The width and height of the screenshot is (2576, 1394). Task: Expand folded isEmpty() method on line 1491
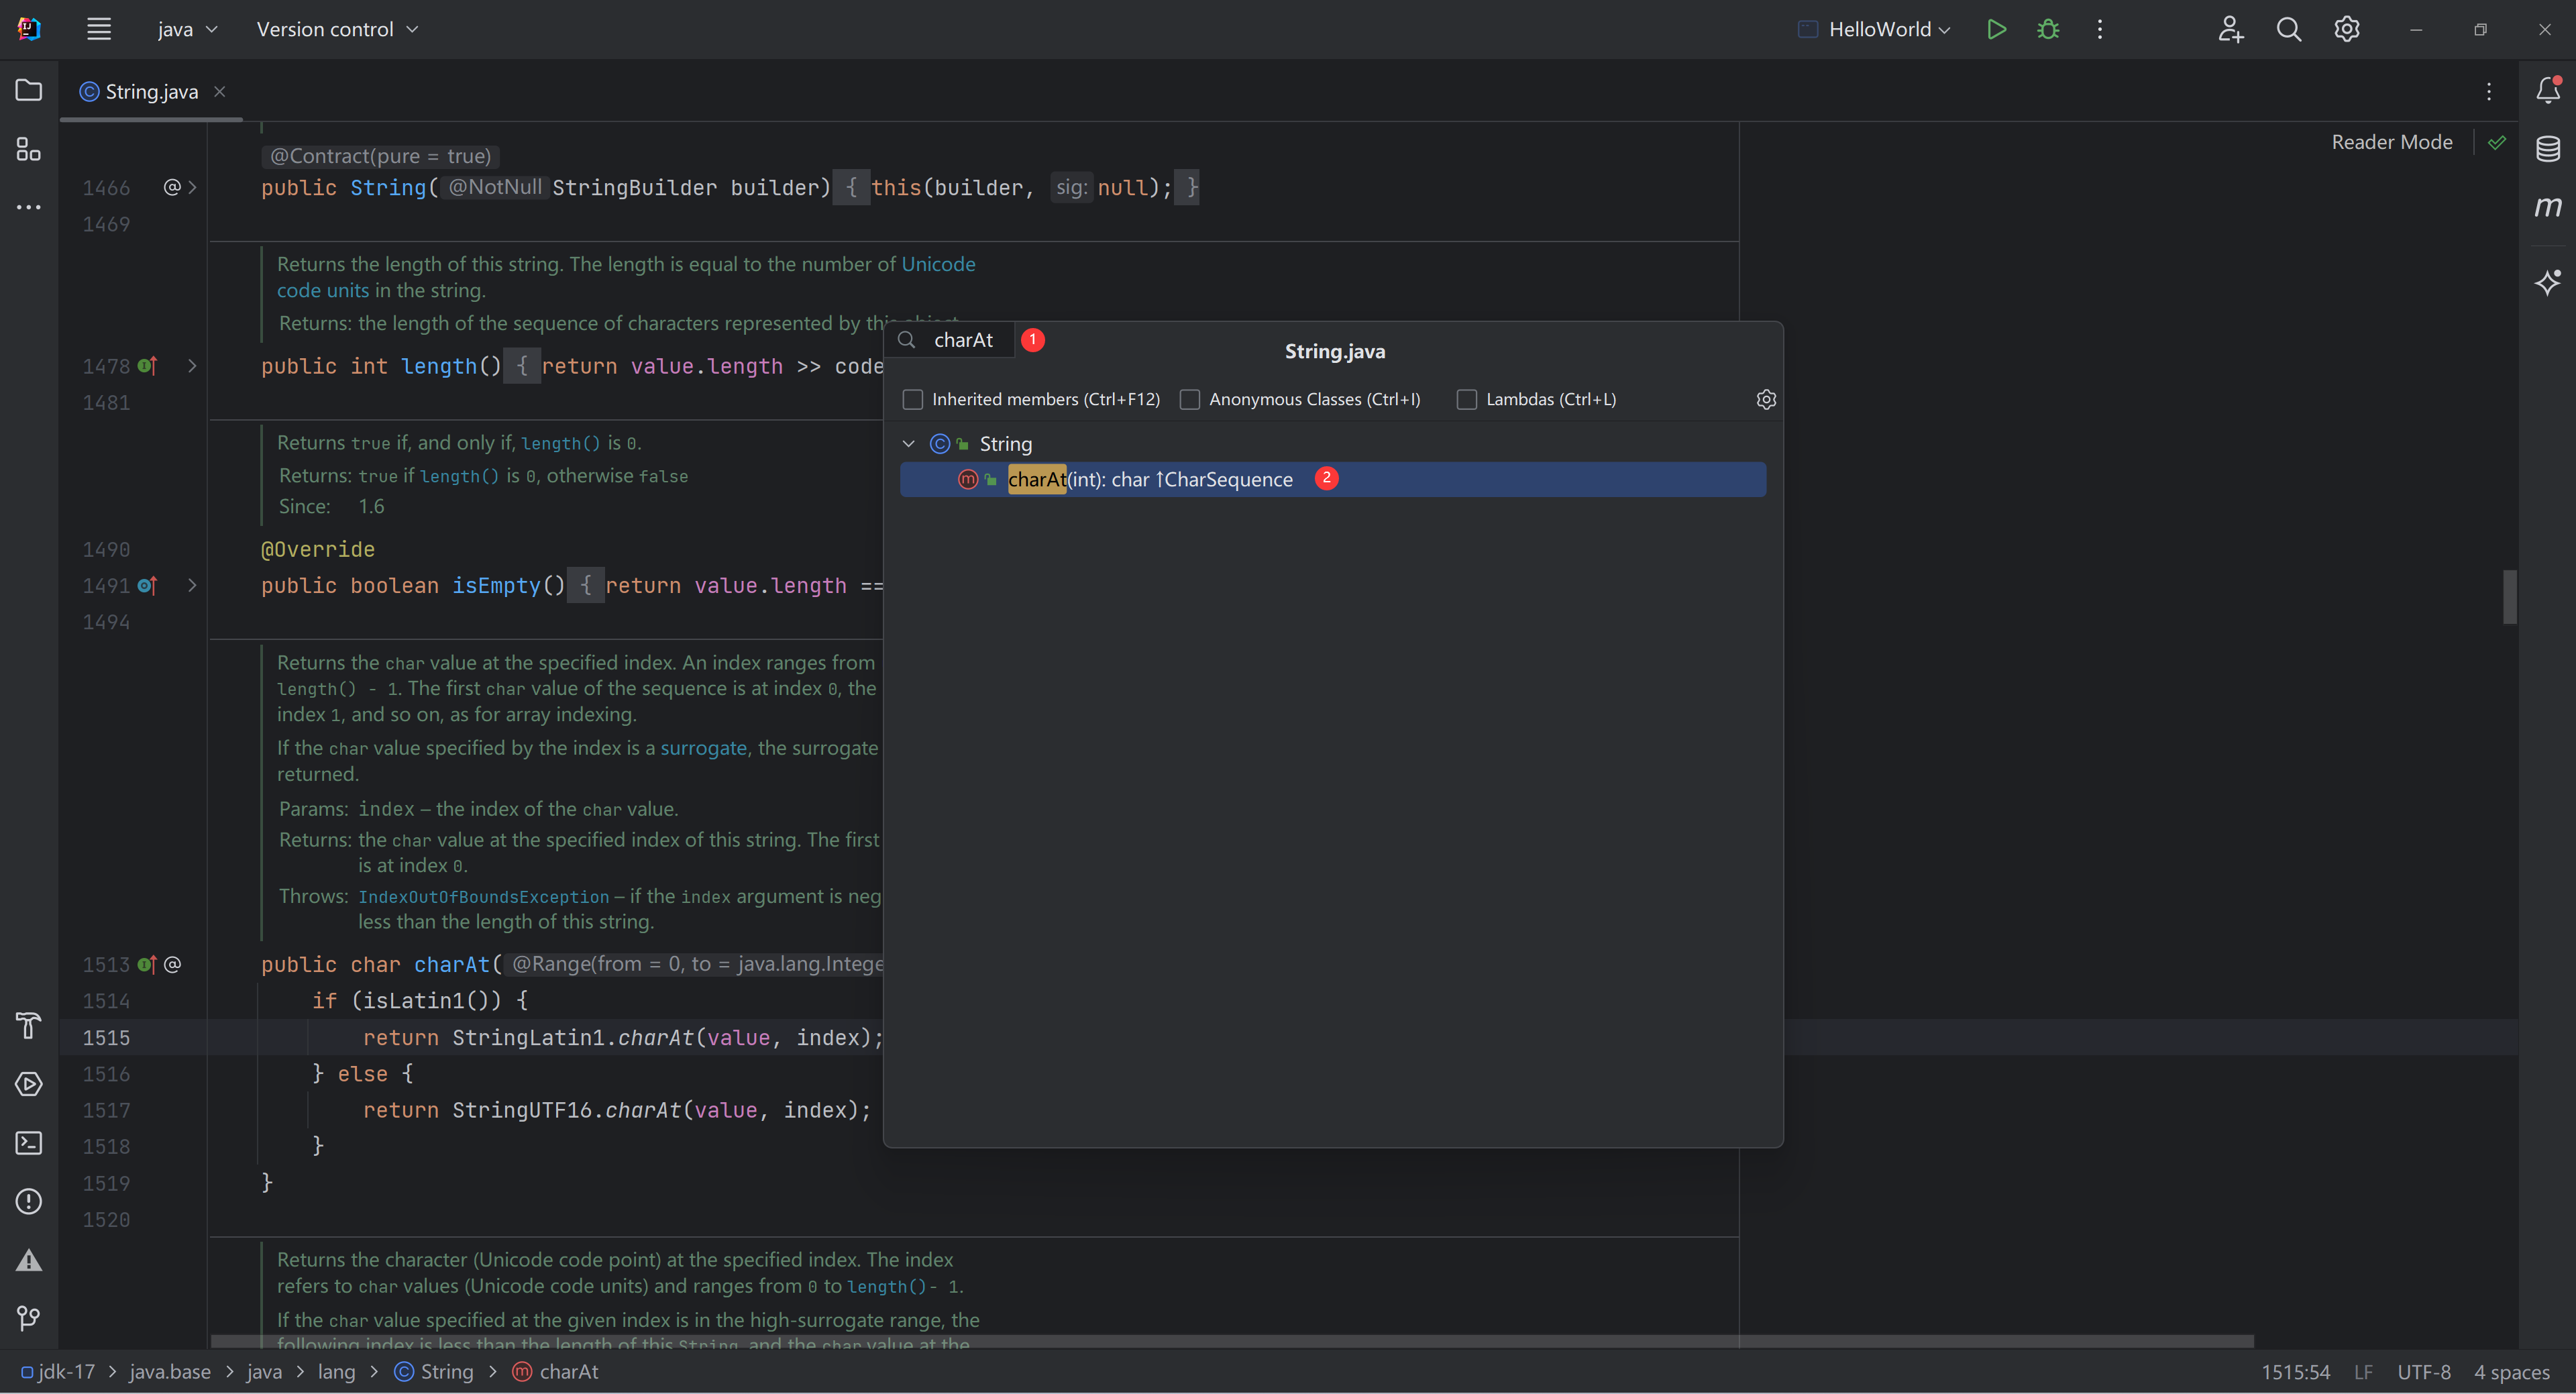pyautogui.click(x=192, y=585)
